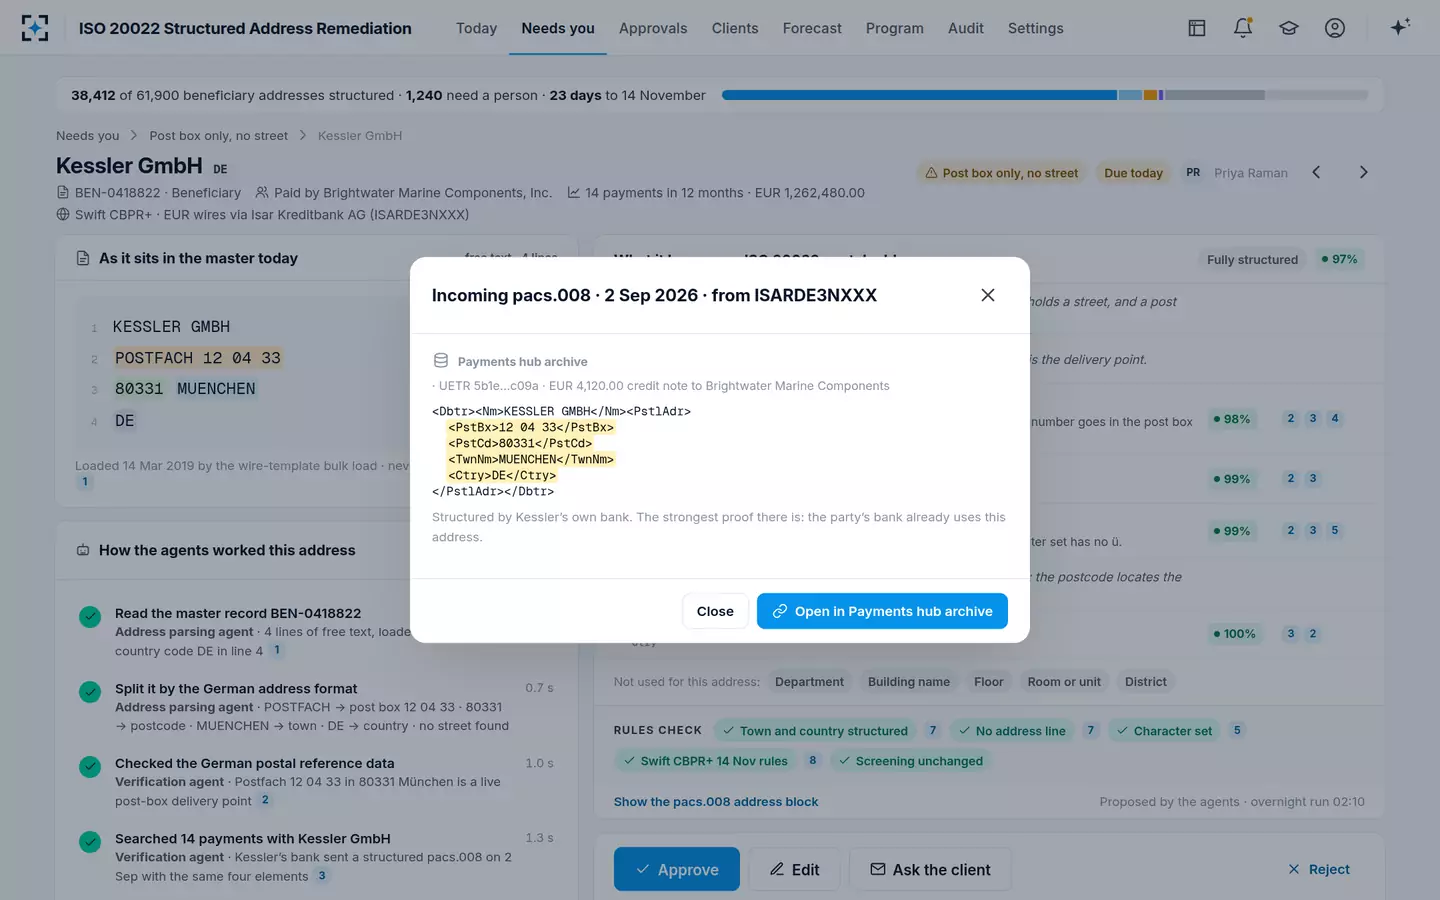Open the Approvals tab
This screenshot has height=900, width=1440.
(x=653, y=28)
